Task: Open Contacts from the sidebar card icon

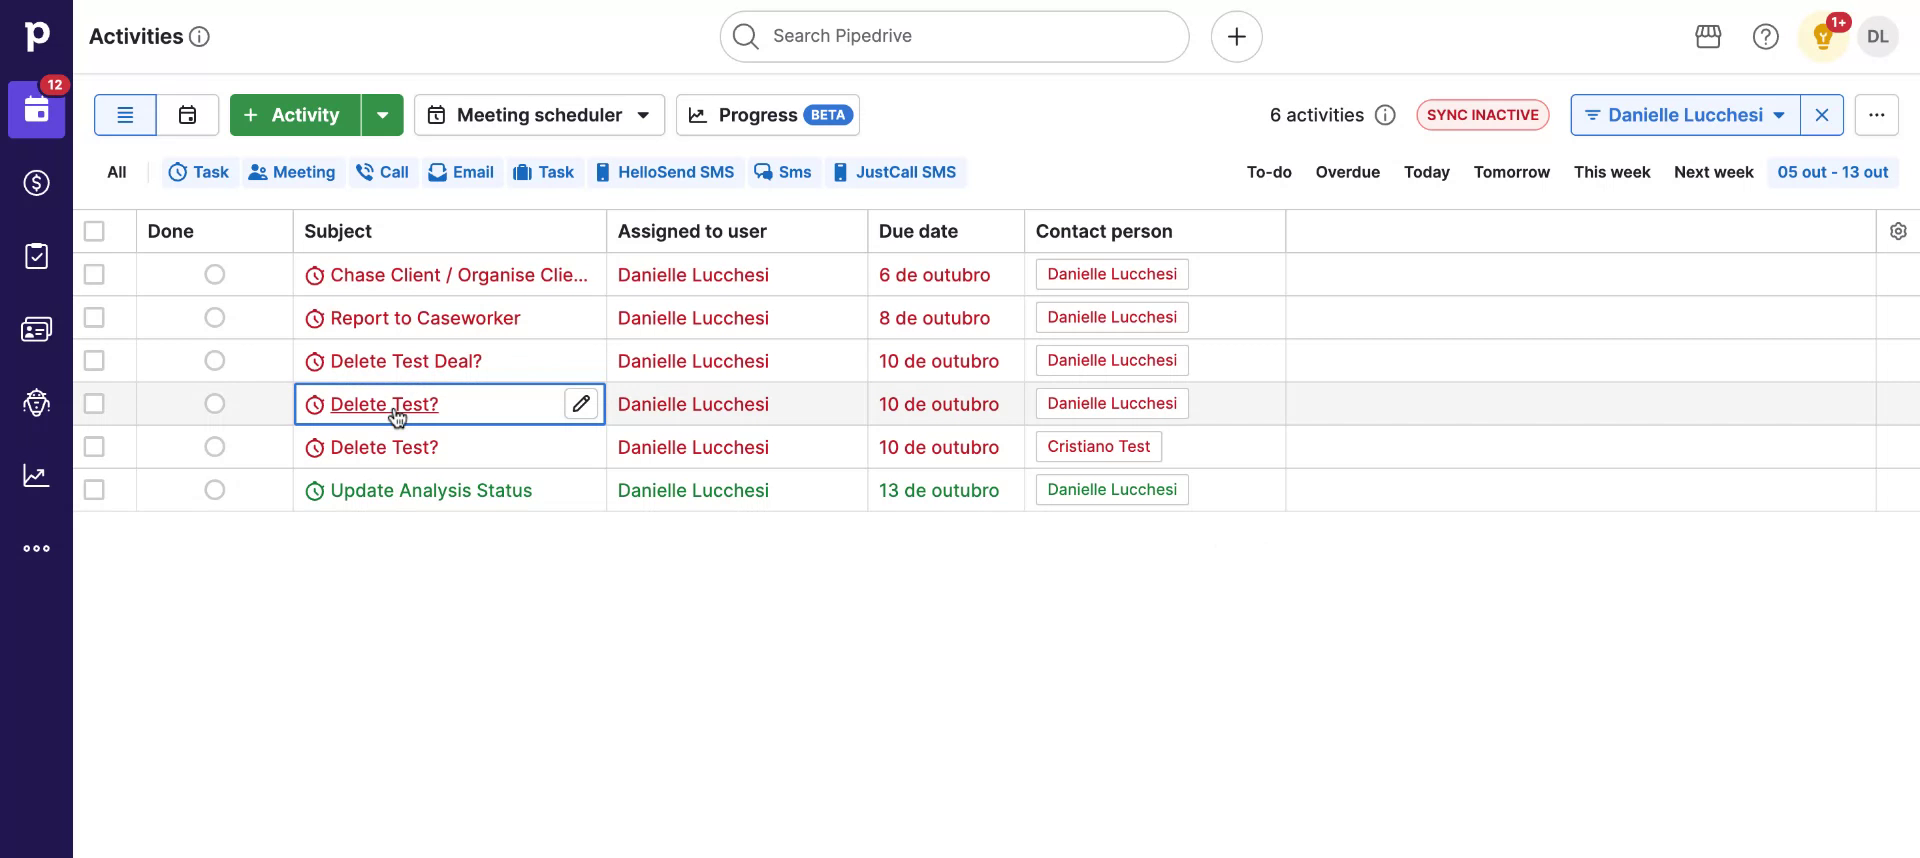Action: click(36, 329)
